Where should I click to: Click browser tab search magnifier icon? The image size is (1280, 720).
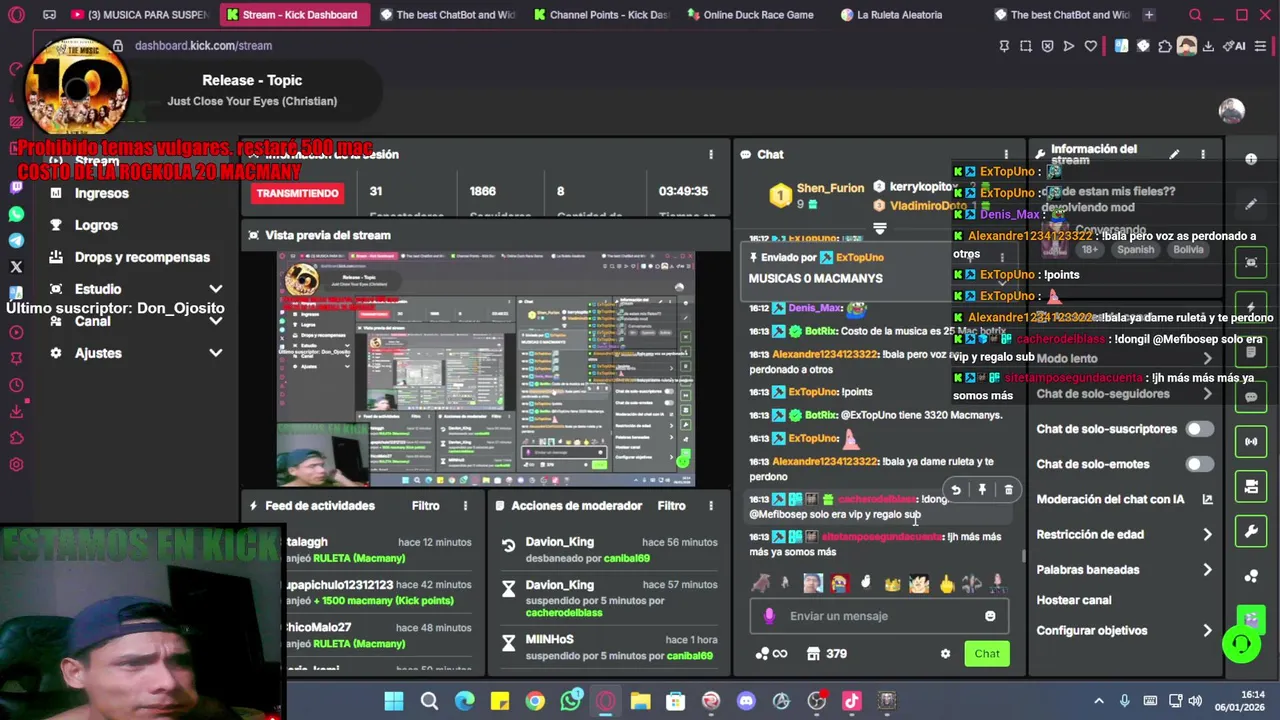[x=1195, y=15]
